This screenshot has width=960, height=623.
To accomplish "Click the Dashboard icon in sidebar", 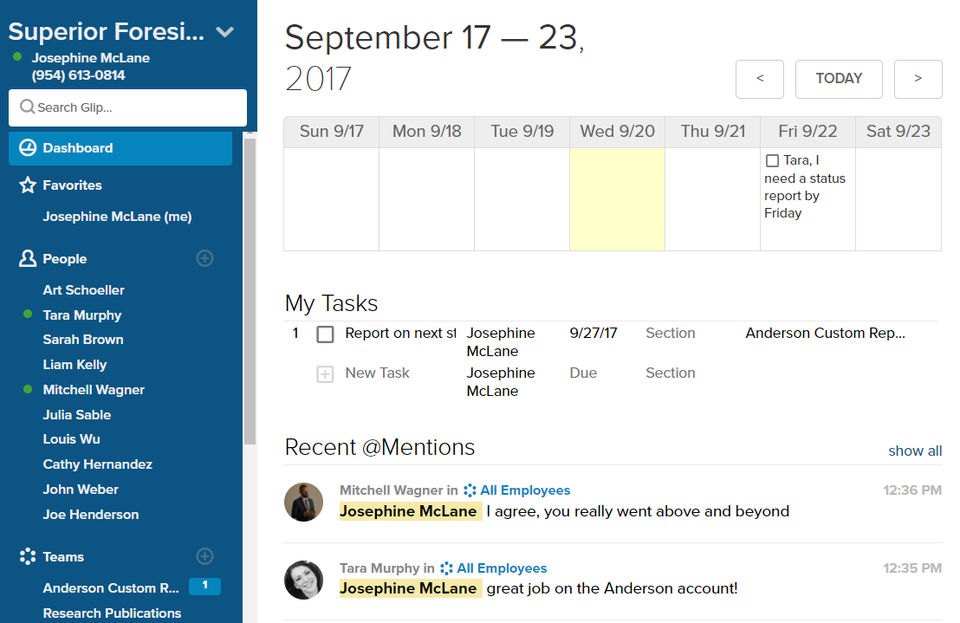I will click(x=28, y=148).
